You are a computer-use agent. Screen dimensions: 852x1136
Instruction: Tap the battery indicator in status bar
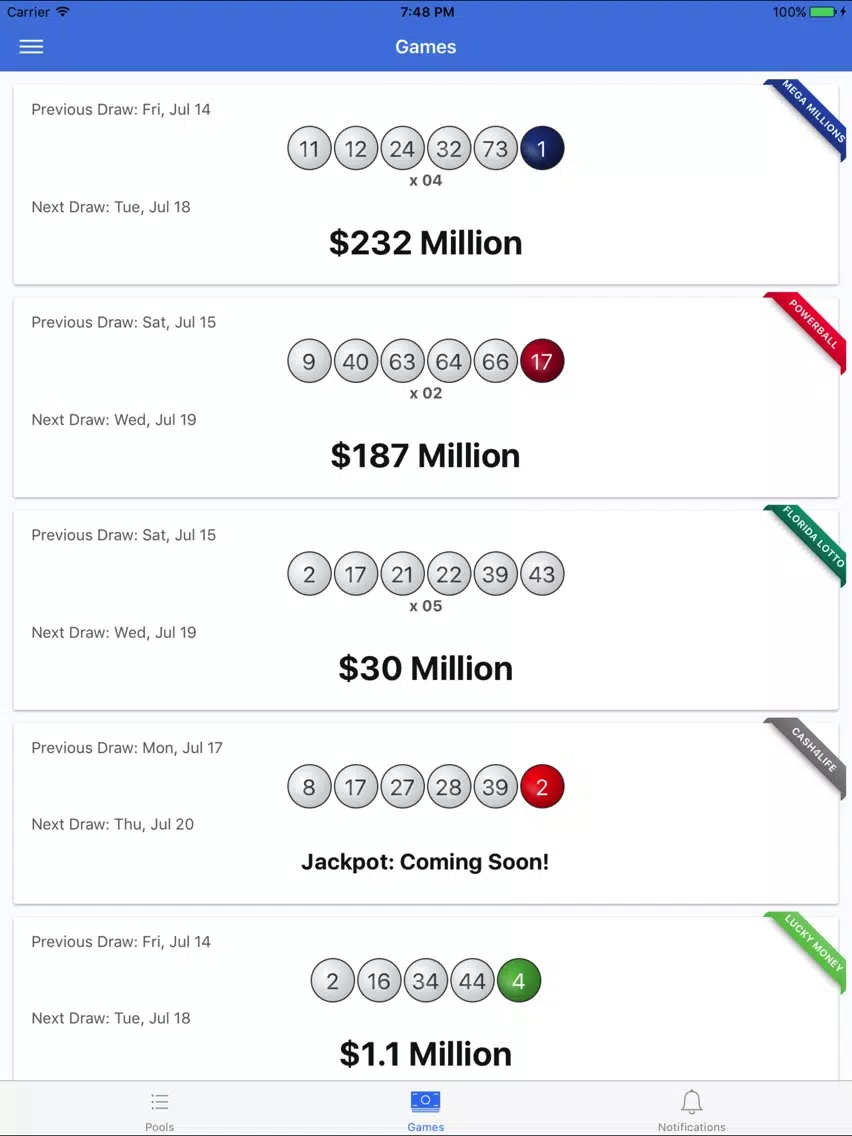click(823, 12)
